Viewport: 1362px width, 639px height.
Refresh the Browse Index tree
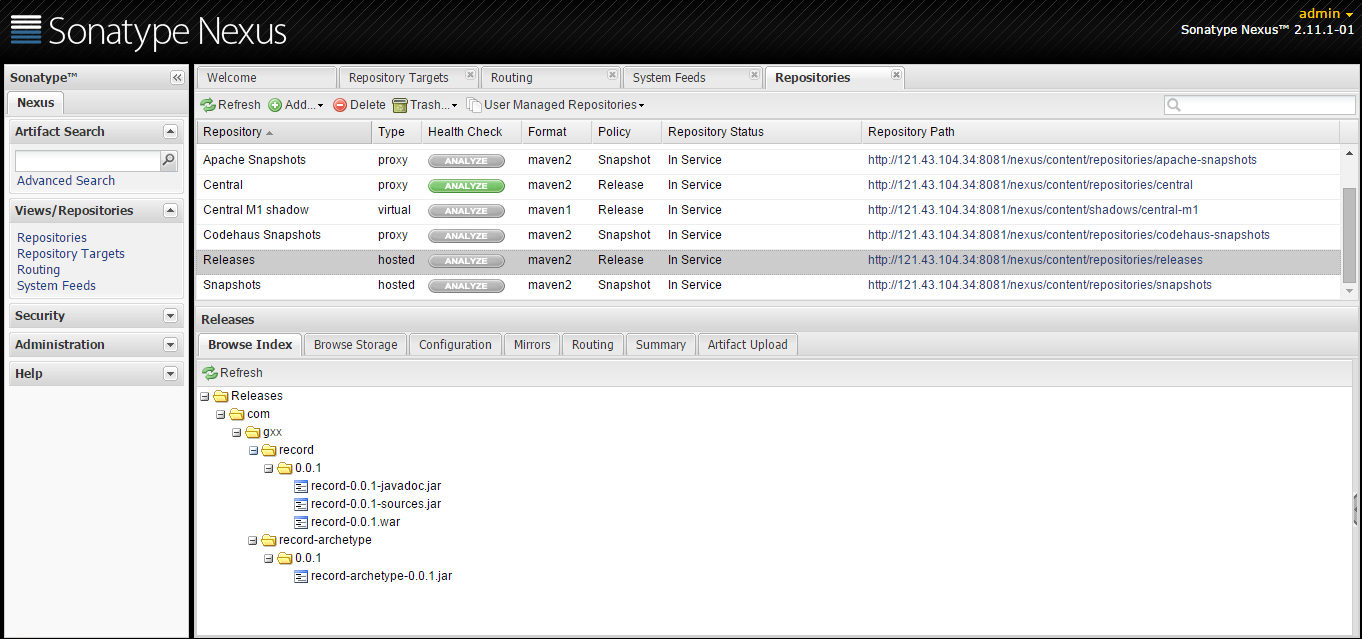point(232,373)
